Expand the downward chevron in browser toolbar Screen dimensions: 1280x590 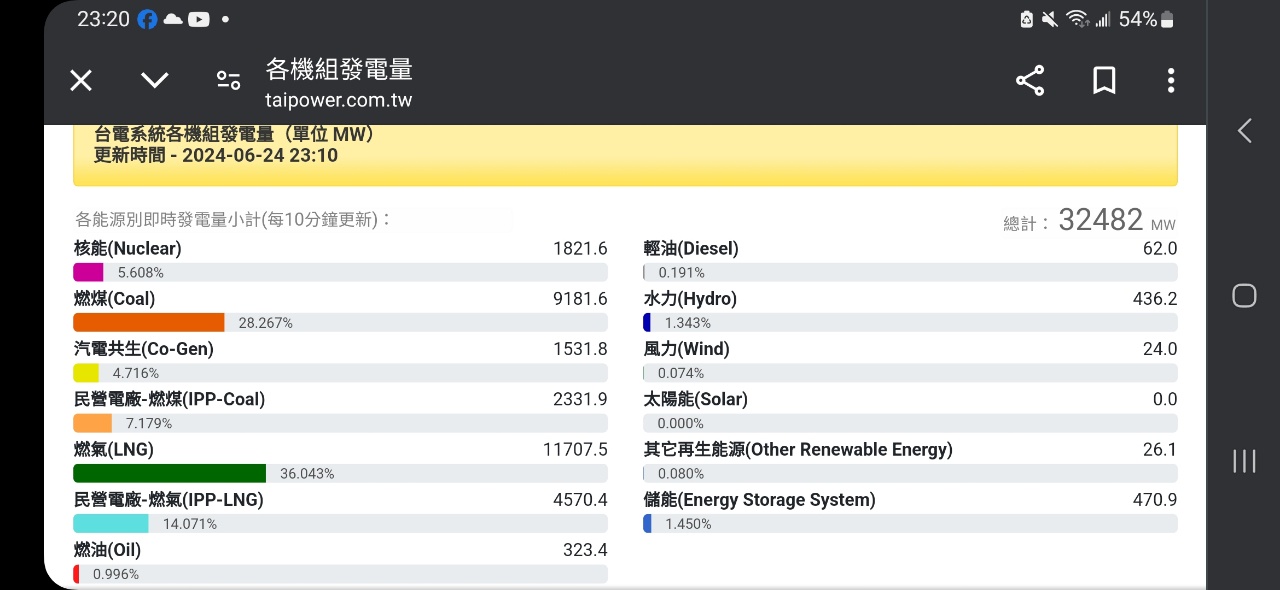(154, 81)
